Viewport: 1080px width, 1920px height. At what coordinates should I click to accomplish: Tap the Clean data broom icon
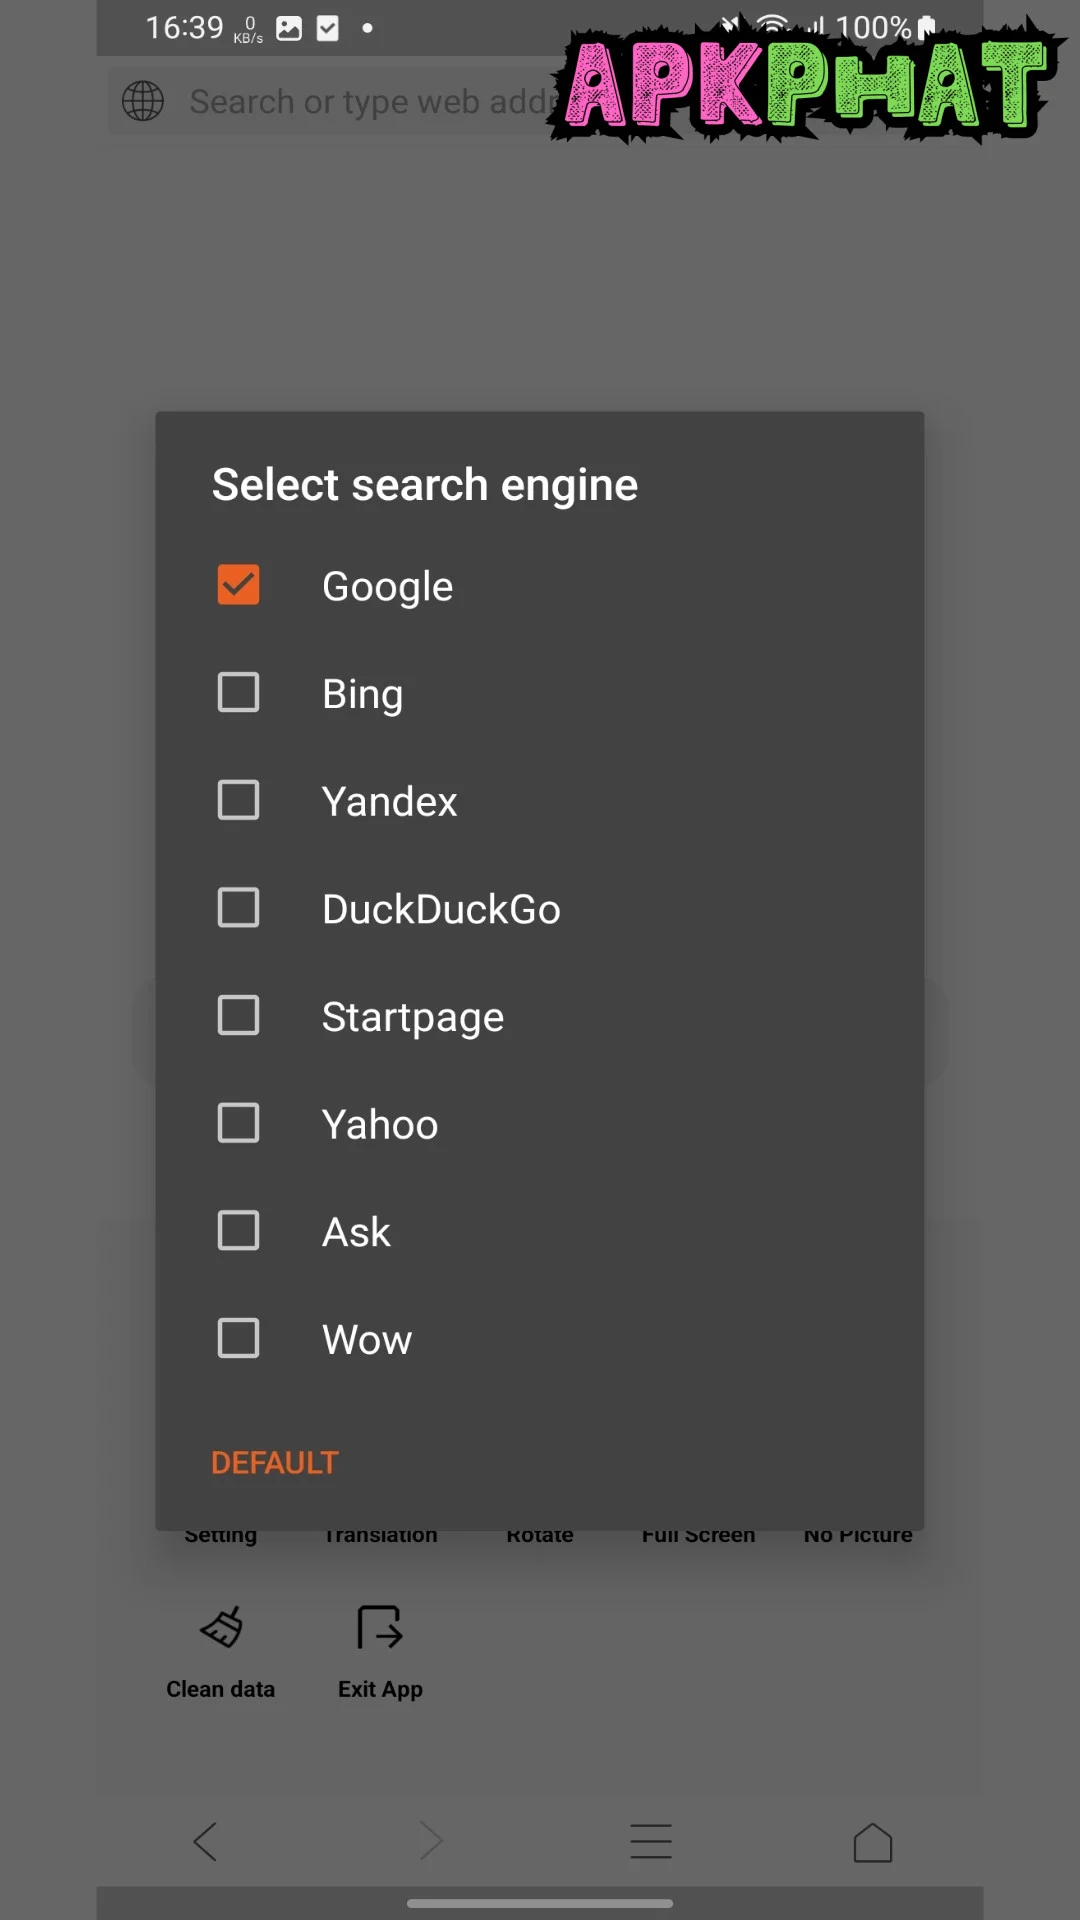(x=221, y=1627)
